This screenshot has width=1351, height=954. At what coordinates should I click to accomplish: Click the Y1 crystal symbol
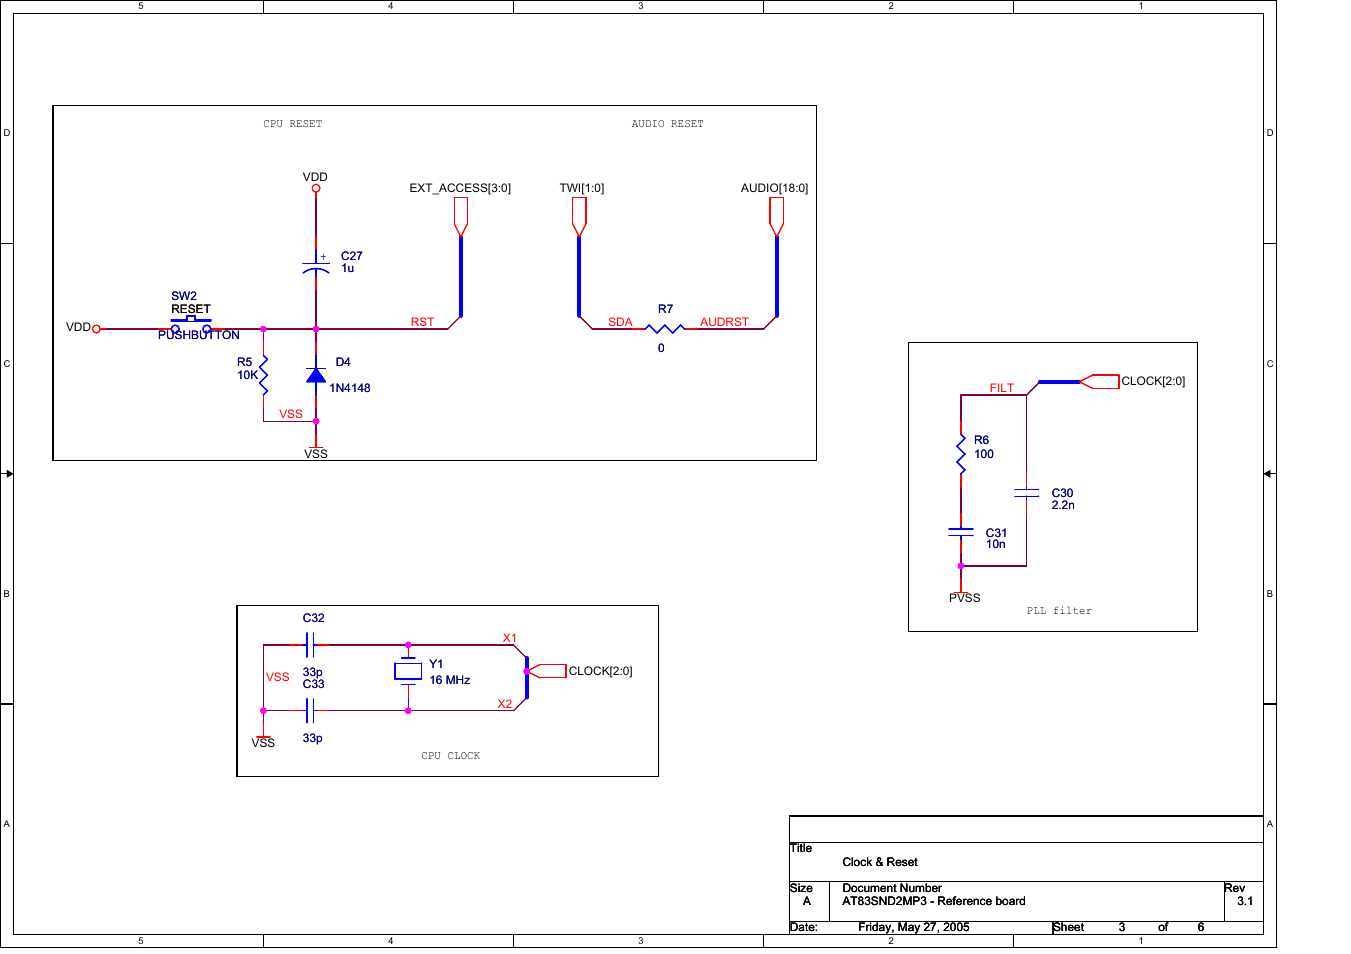[x=408, y=671]
